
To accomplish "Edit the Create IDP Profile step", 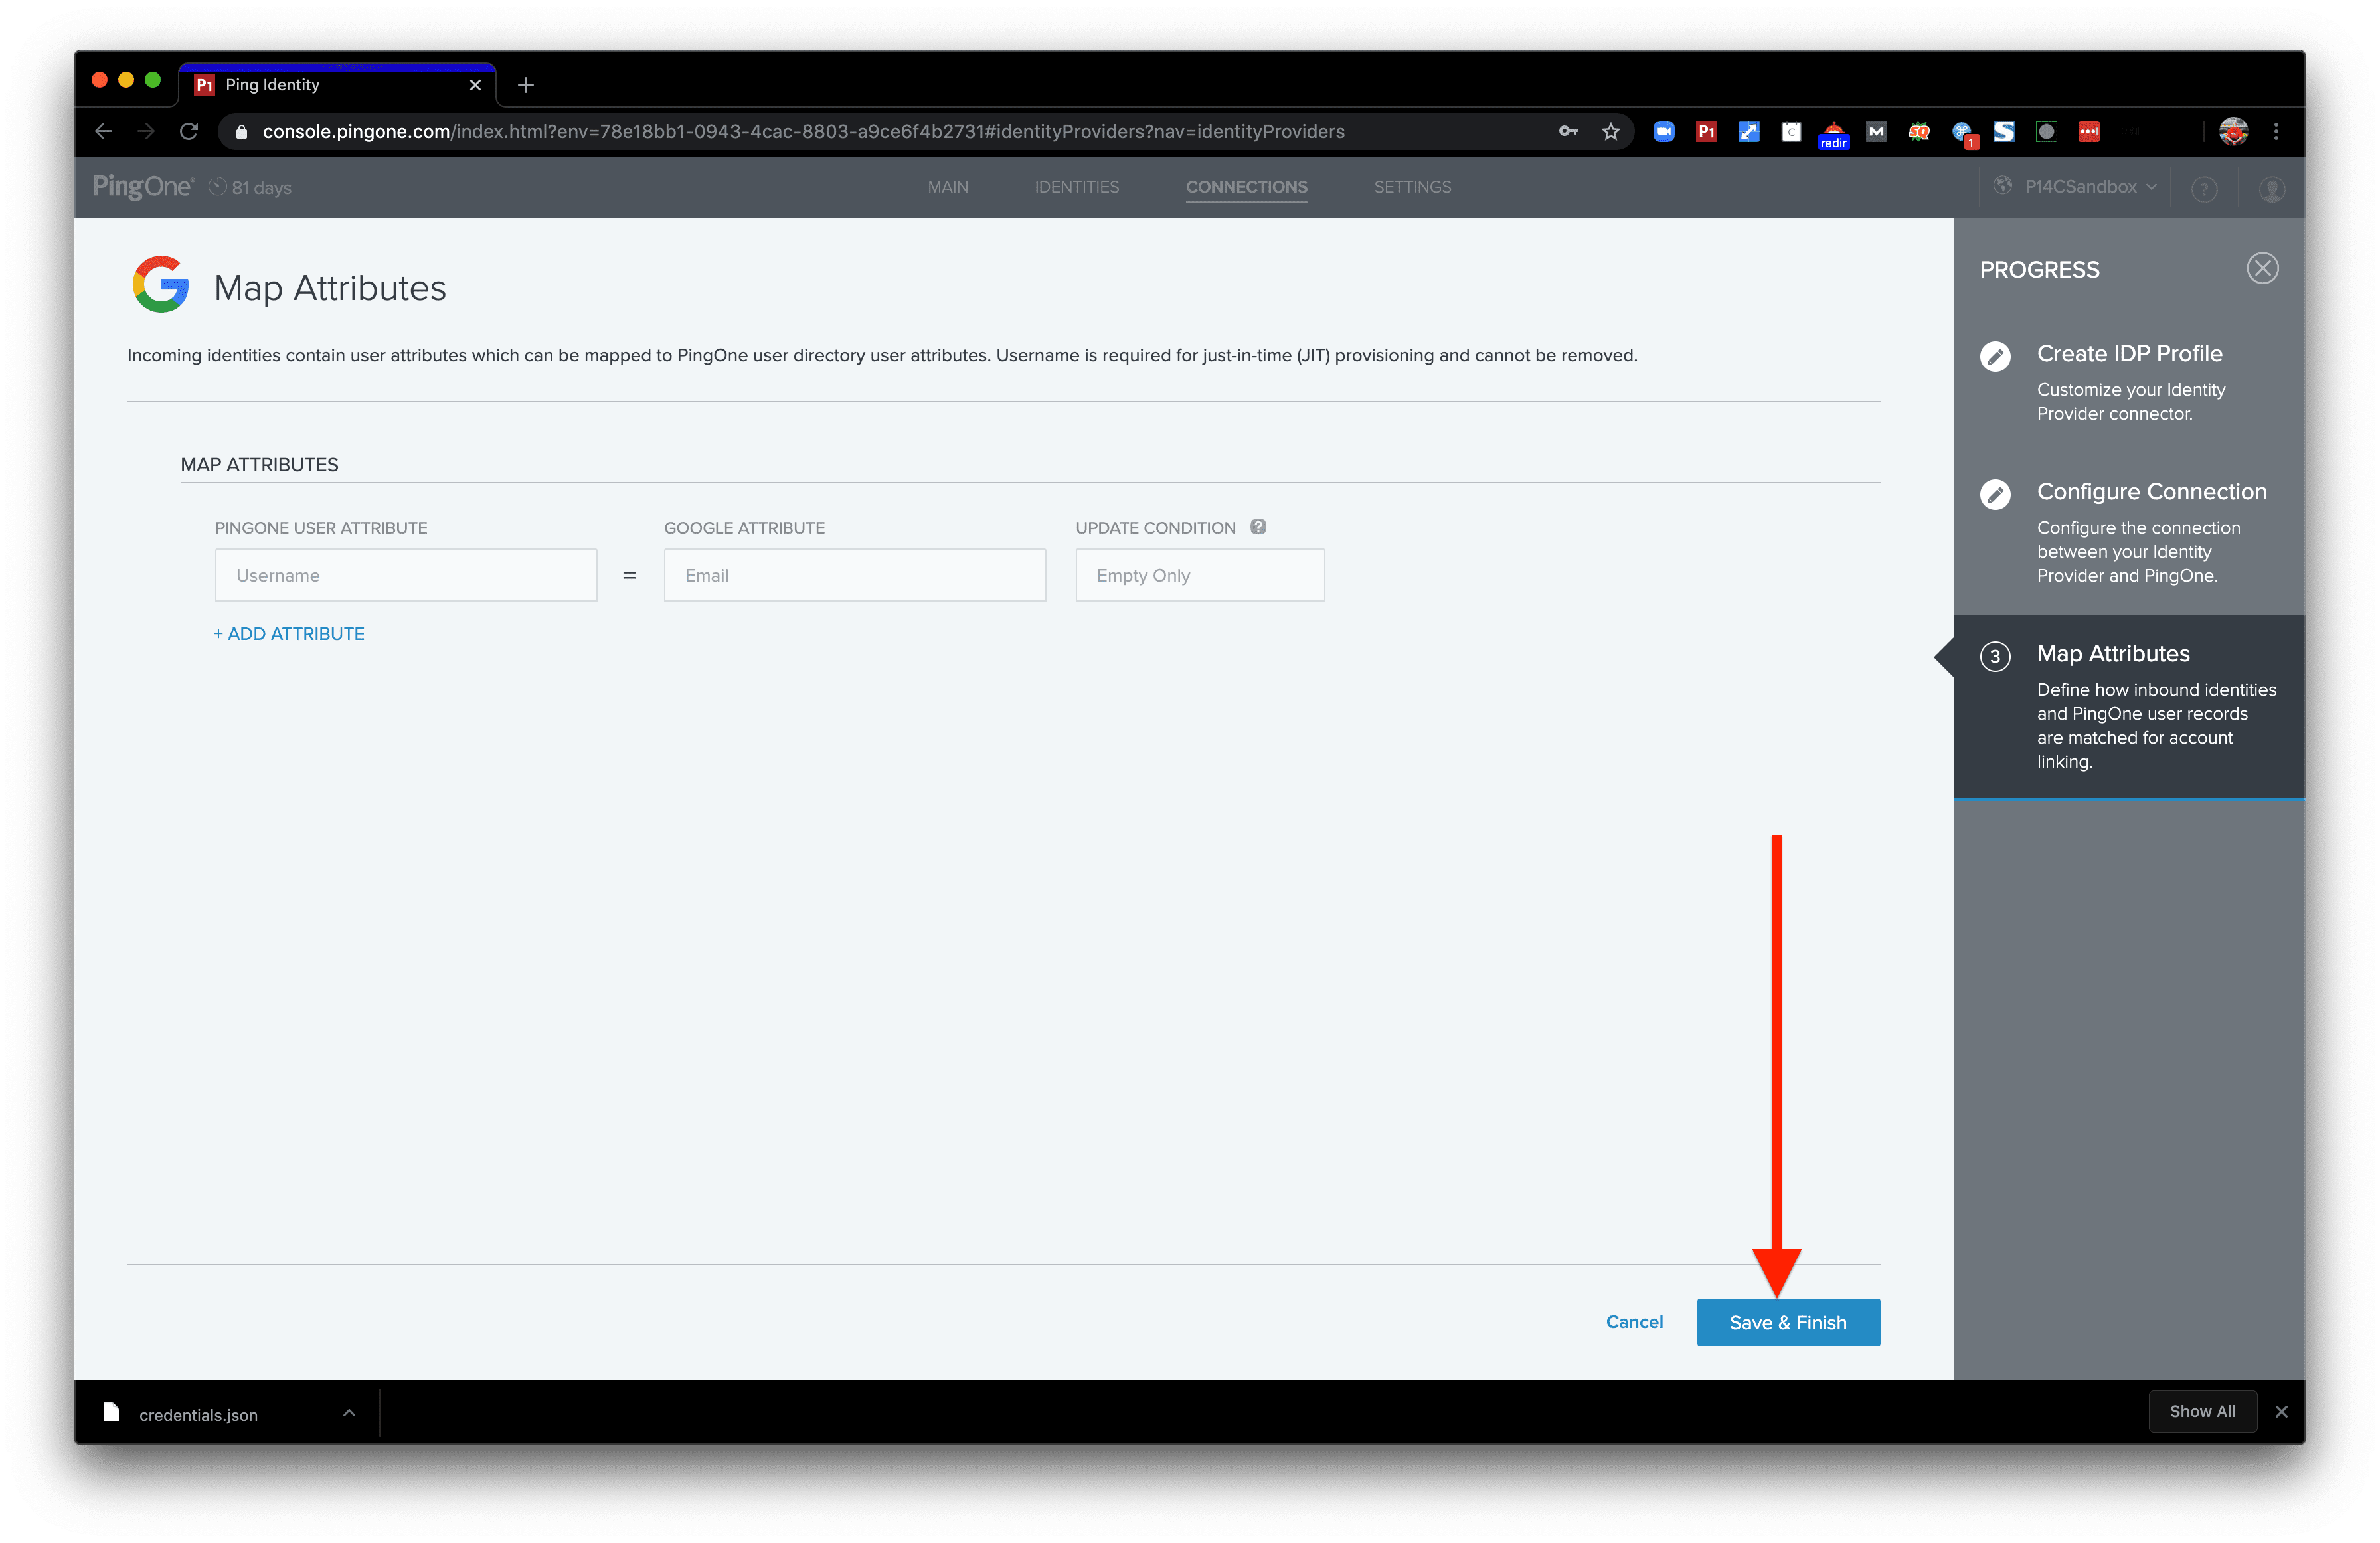I will pos(1995,356).
